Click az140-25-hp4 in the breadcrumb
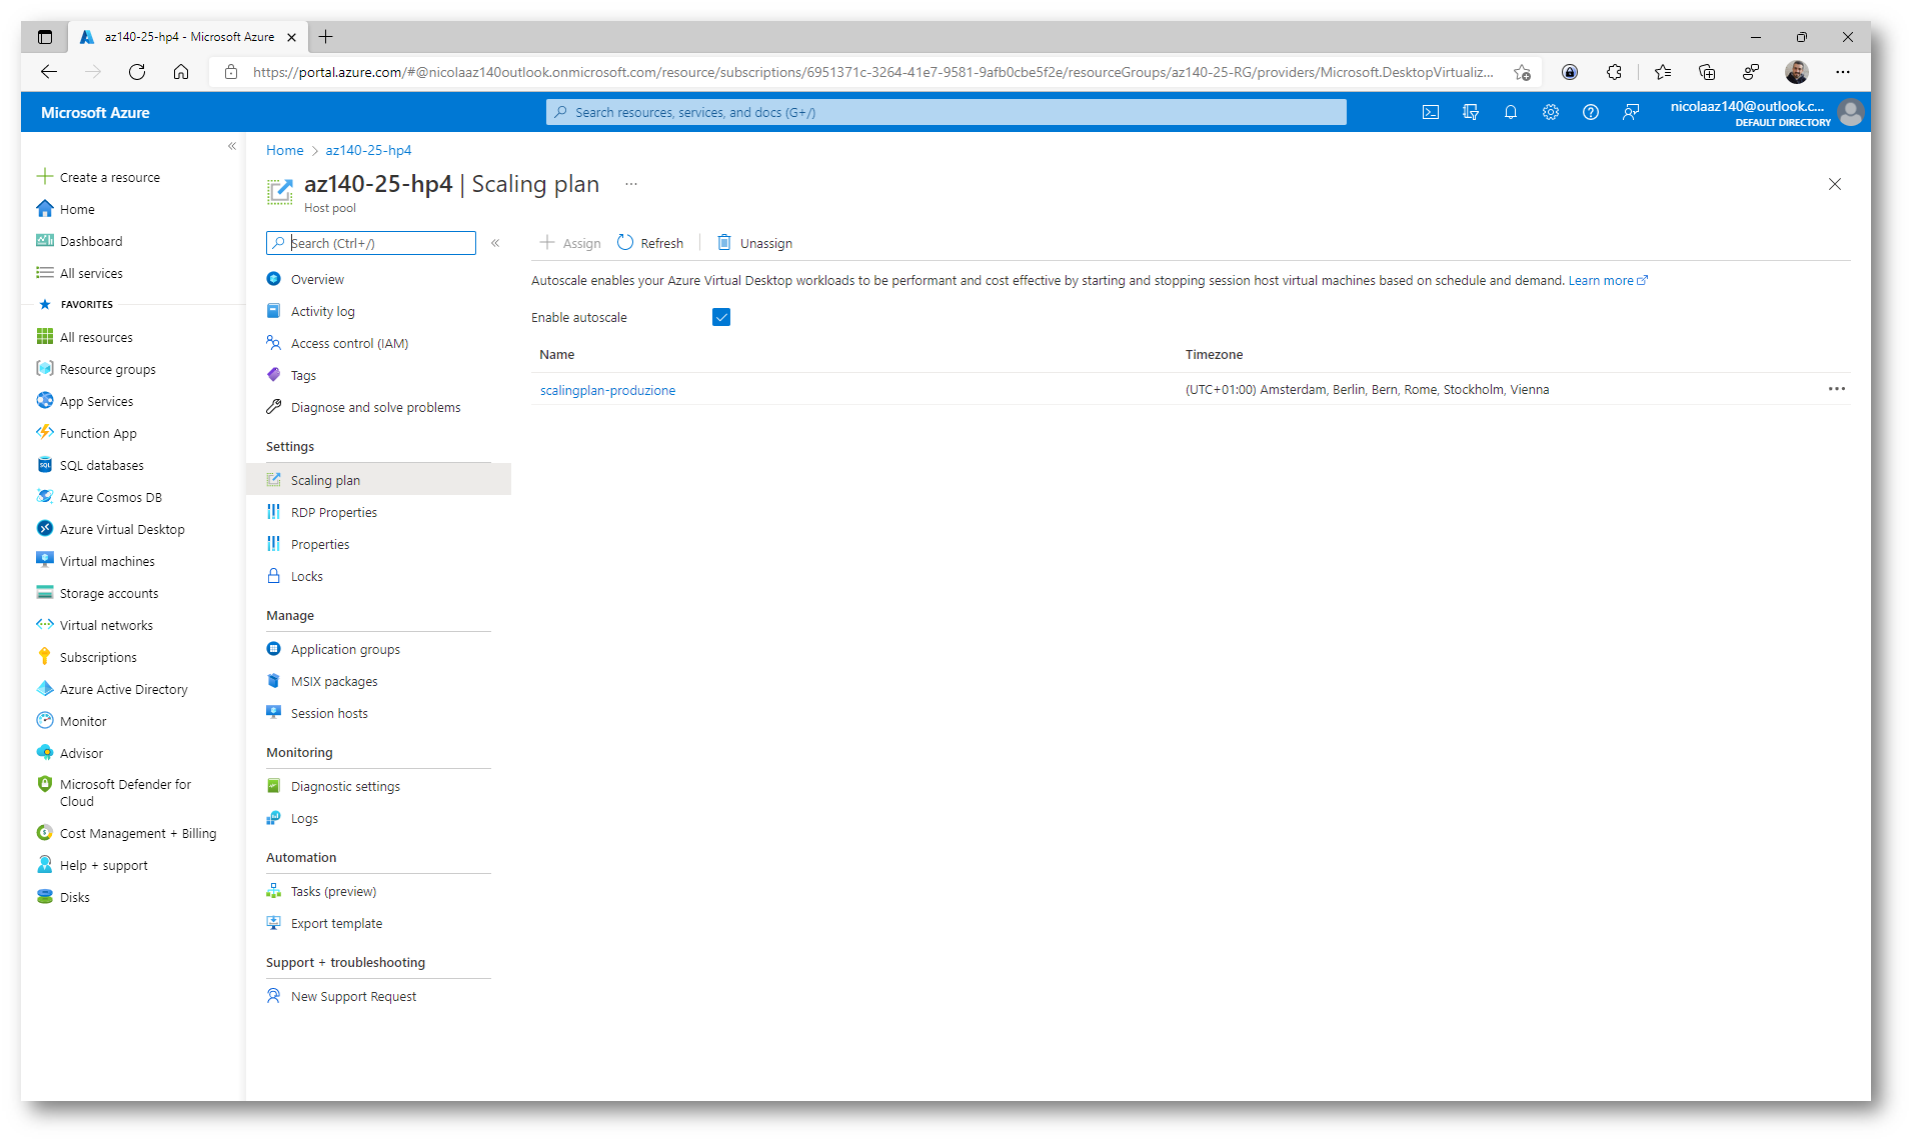 click(368, 150)
